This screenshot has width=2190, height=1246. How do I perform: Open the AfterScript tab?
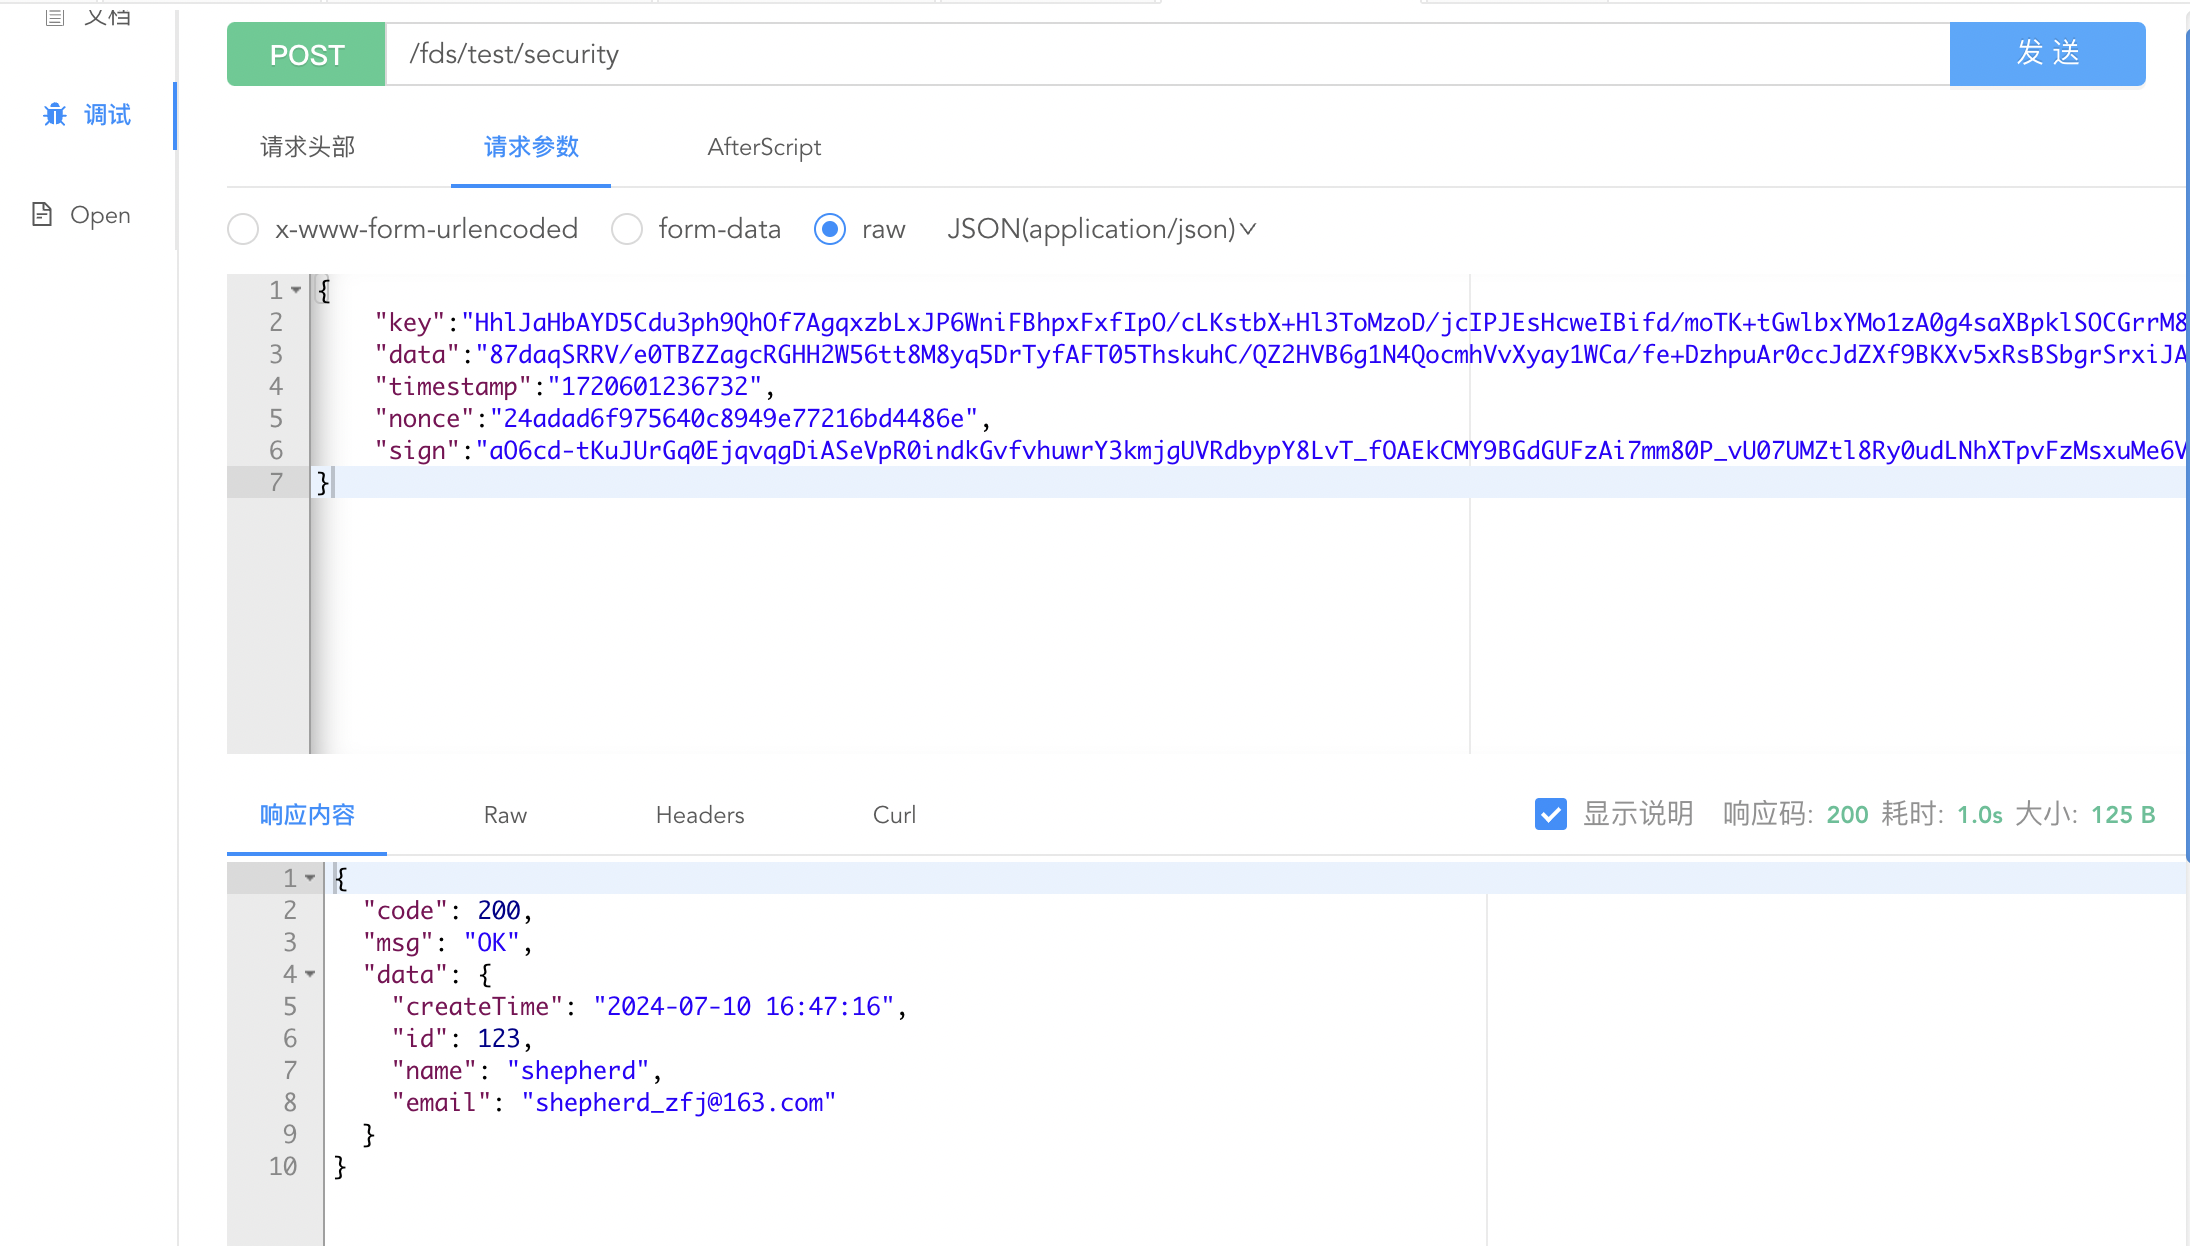pyautogui.click(x=764, y=147)
